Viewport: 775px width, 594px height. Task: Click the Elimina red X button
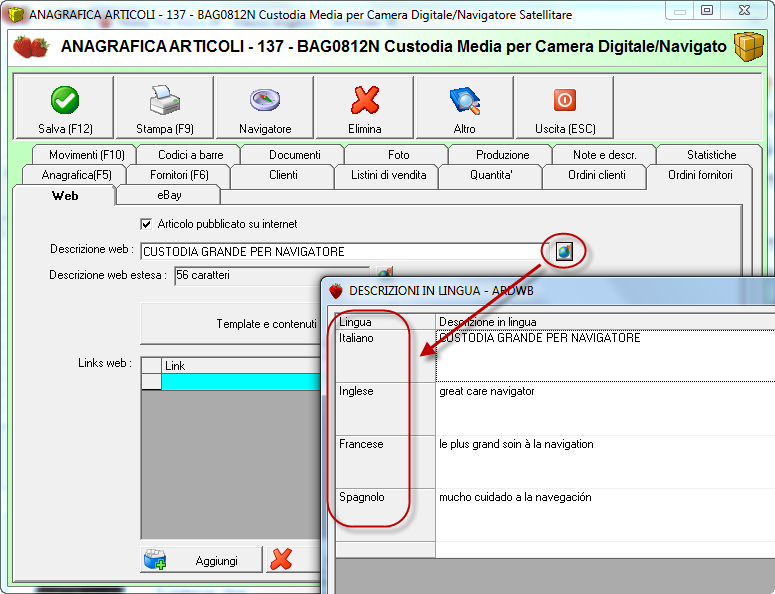(365, 108)
